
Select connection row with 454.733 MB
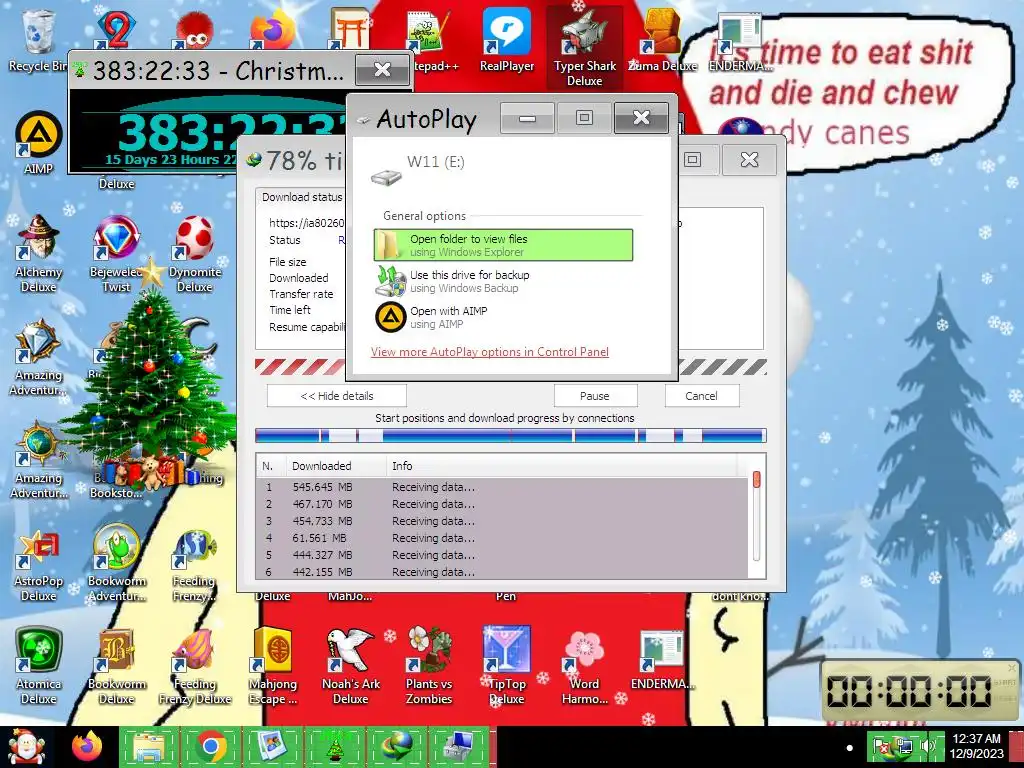click(x=503, y=521)
